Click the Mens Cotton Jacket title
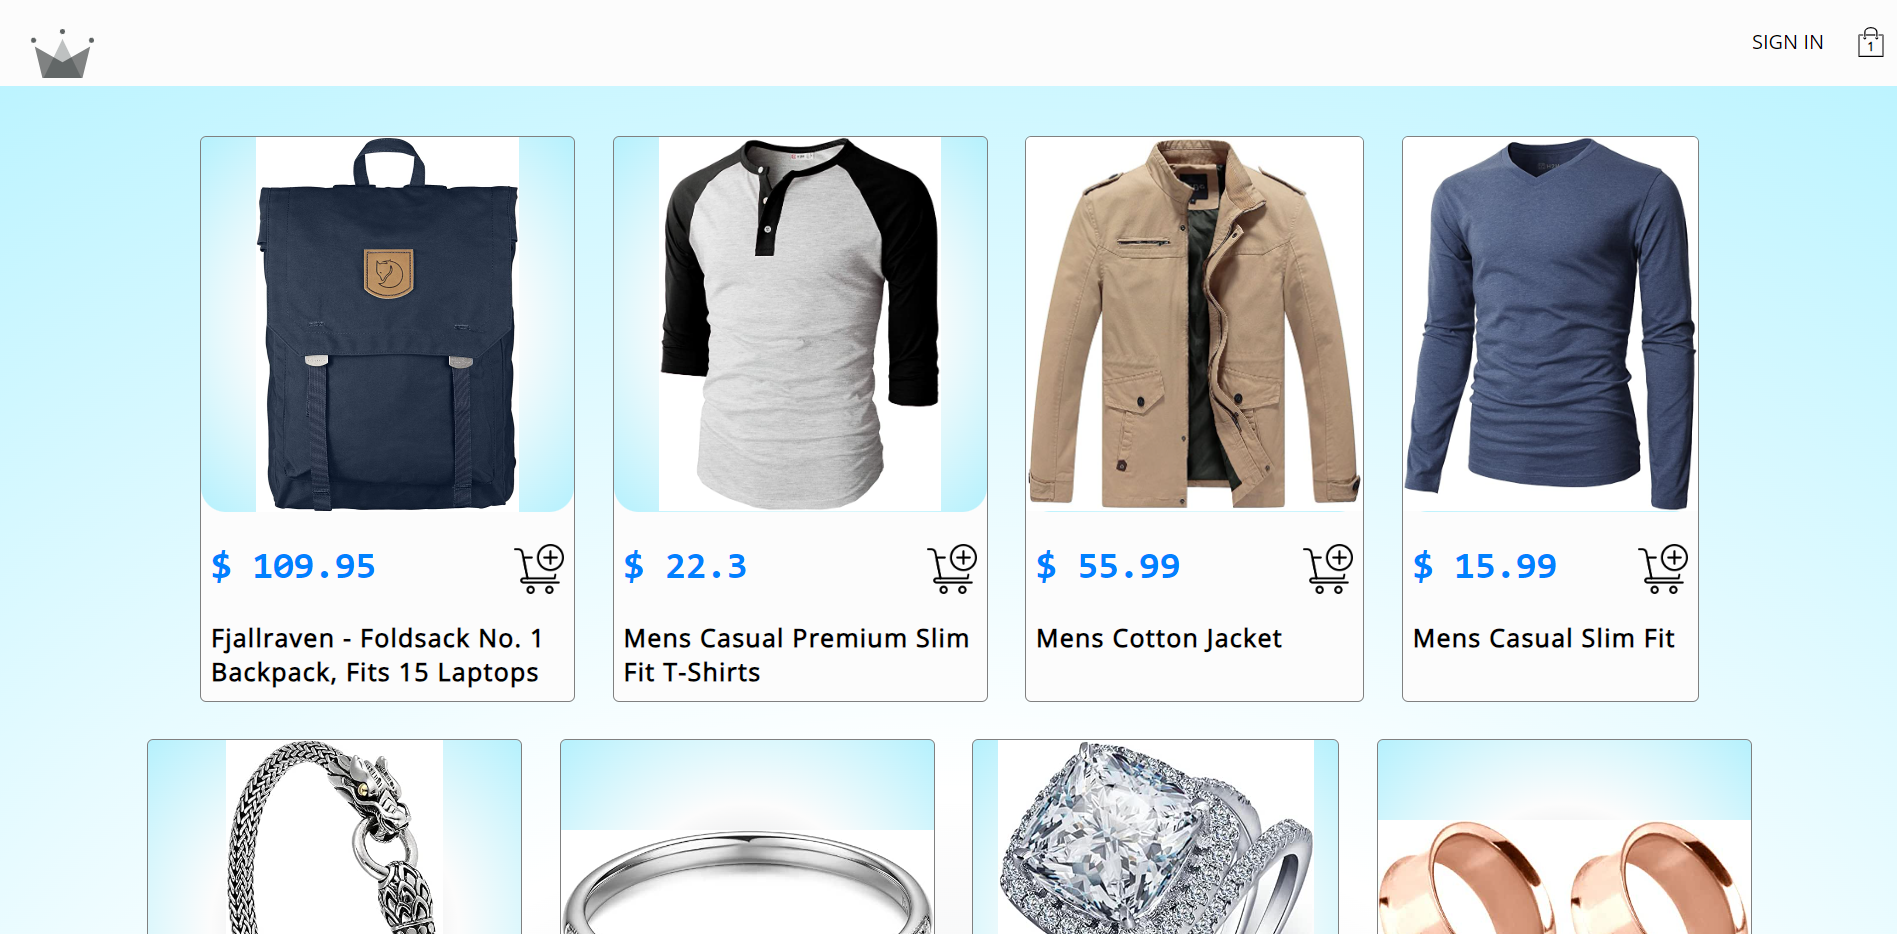 [1159, 638]
